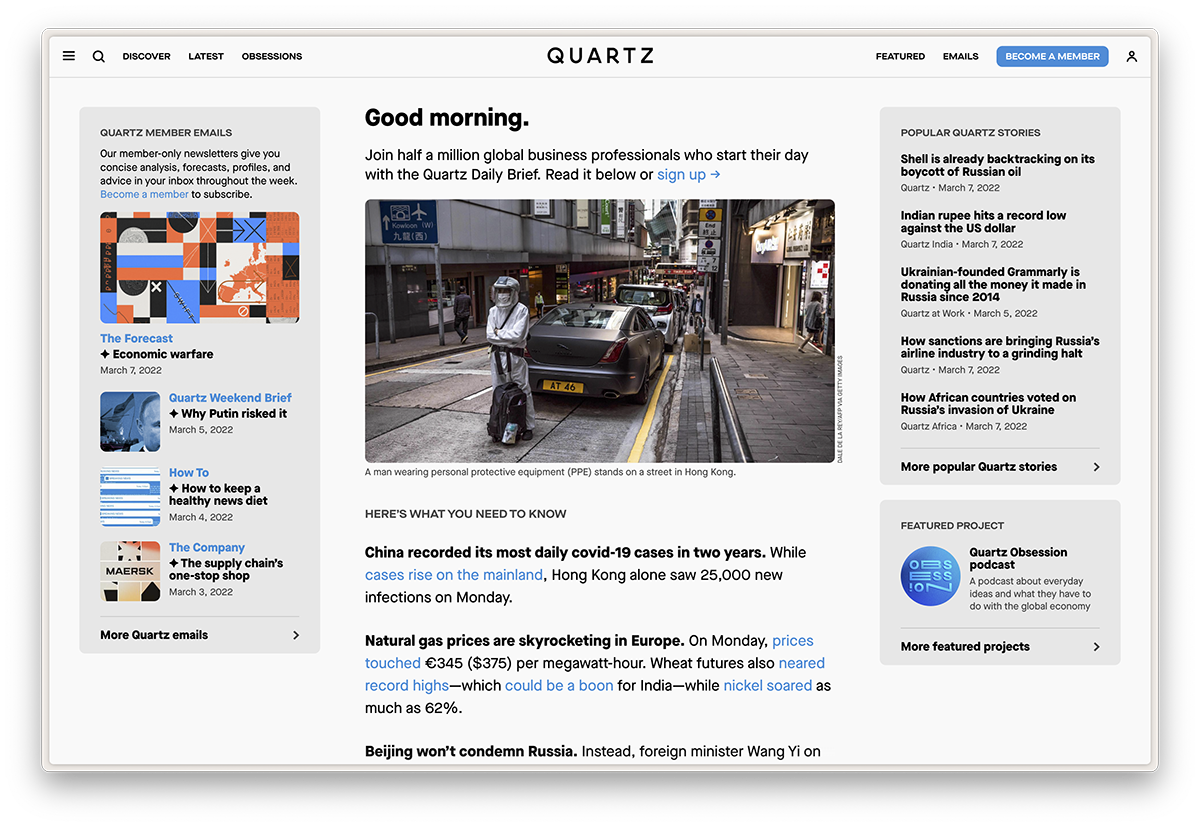The height and width of the screenshot is (827, 1200).
Task: Click the Quartz Weekend Brief Putin thumbnail
Action: pyautogui.click(x=130, y=421)
